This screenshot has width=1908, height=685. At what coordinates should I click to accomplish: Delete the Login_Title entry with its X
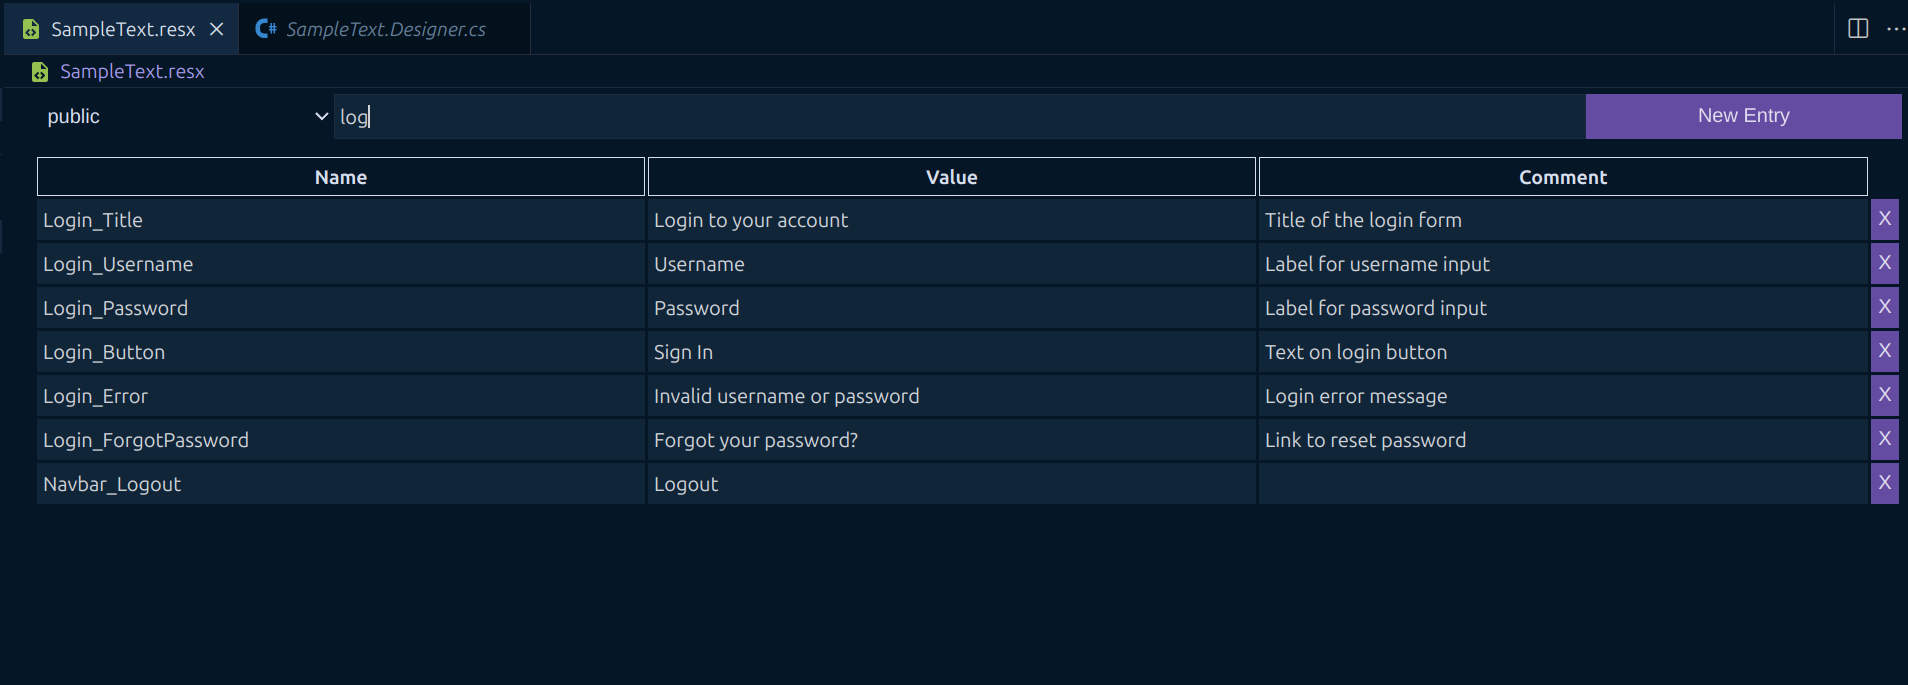click(1884, 219)
